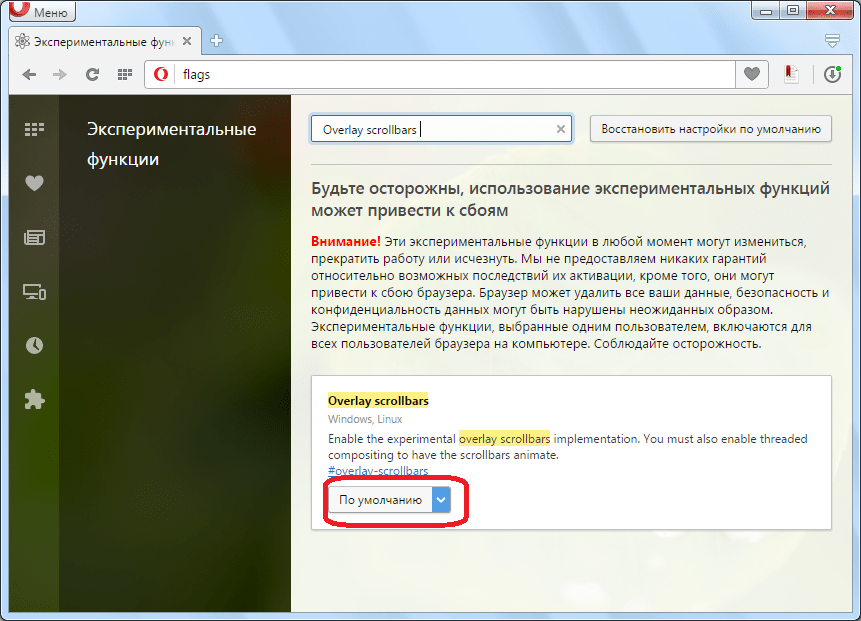
Task: Clear the Overlay scrollbars search field
Action: click(561, 129)
